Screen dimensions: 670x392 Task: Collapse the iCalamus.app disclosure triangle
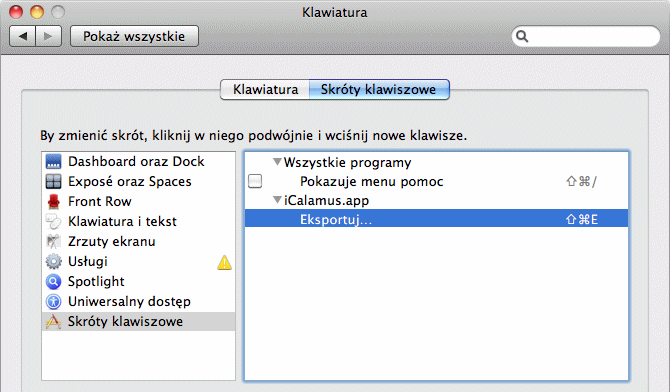277,200
